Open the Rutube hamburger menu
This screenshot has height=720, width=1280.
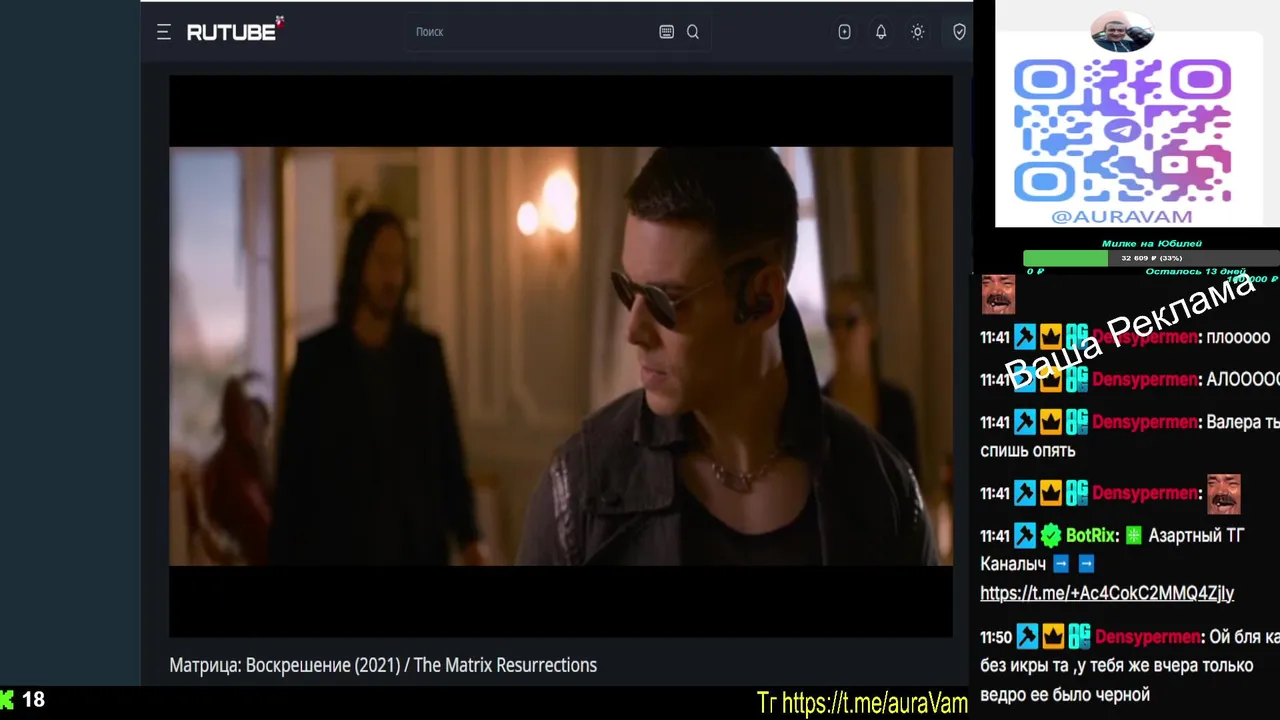click(x=164, y=32)
